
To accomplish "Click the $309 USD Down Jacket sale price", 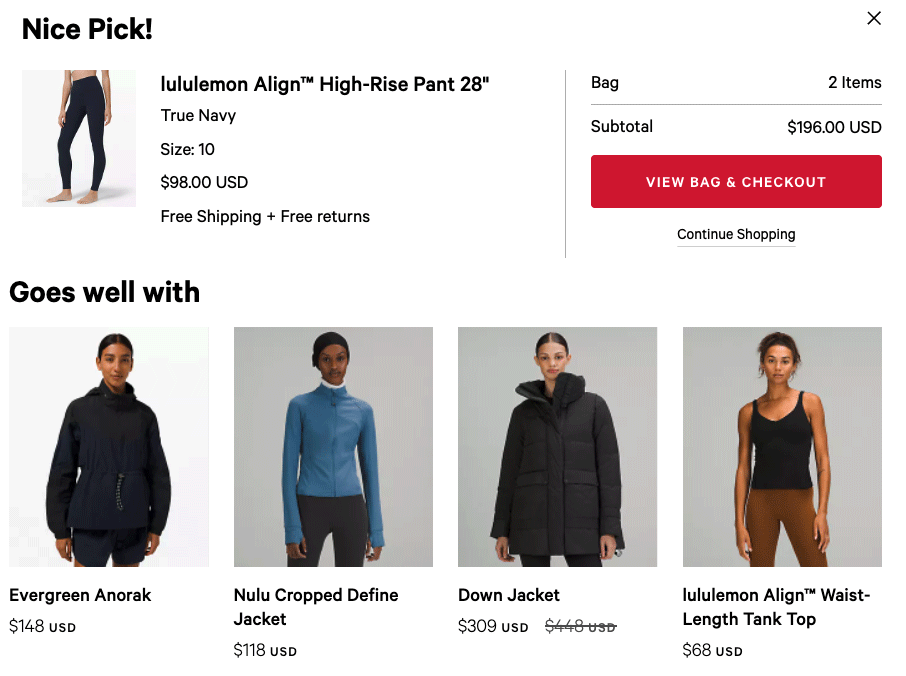I will pos(493,626).
